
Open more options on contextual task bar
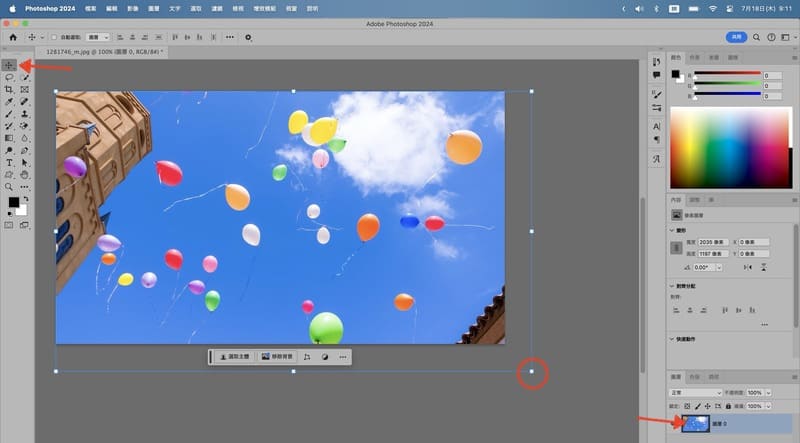343,357
